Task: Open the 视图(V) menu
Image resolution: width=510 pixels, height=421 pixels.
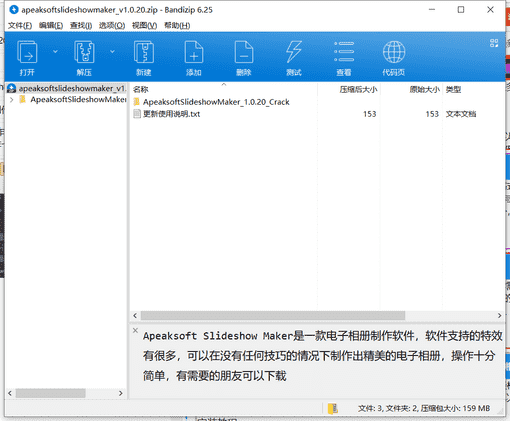Action: click(x=144, y=25)
